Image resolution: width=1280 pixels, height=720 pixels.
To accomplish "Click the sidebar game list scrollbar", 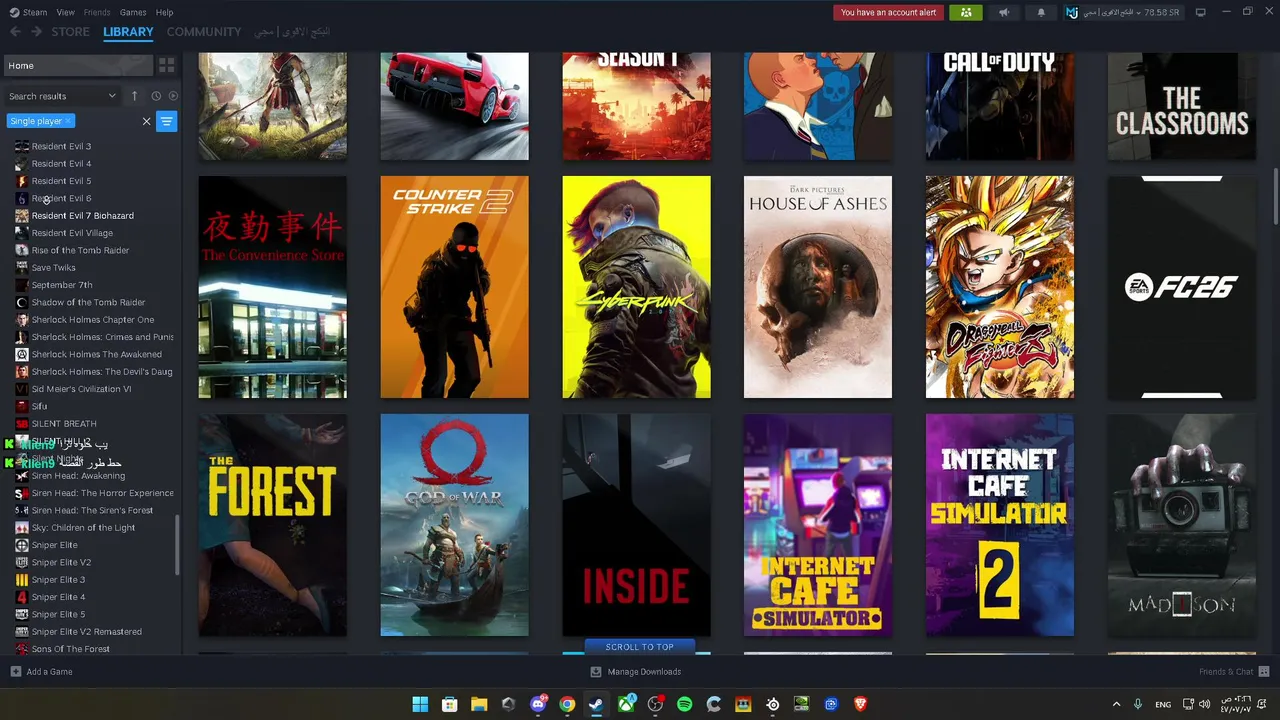I will pyautogui.click(x=178, y=546).
